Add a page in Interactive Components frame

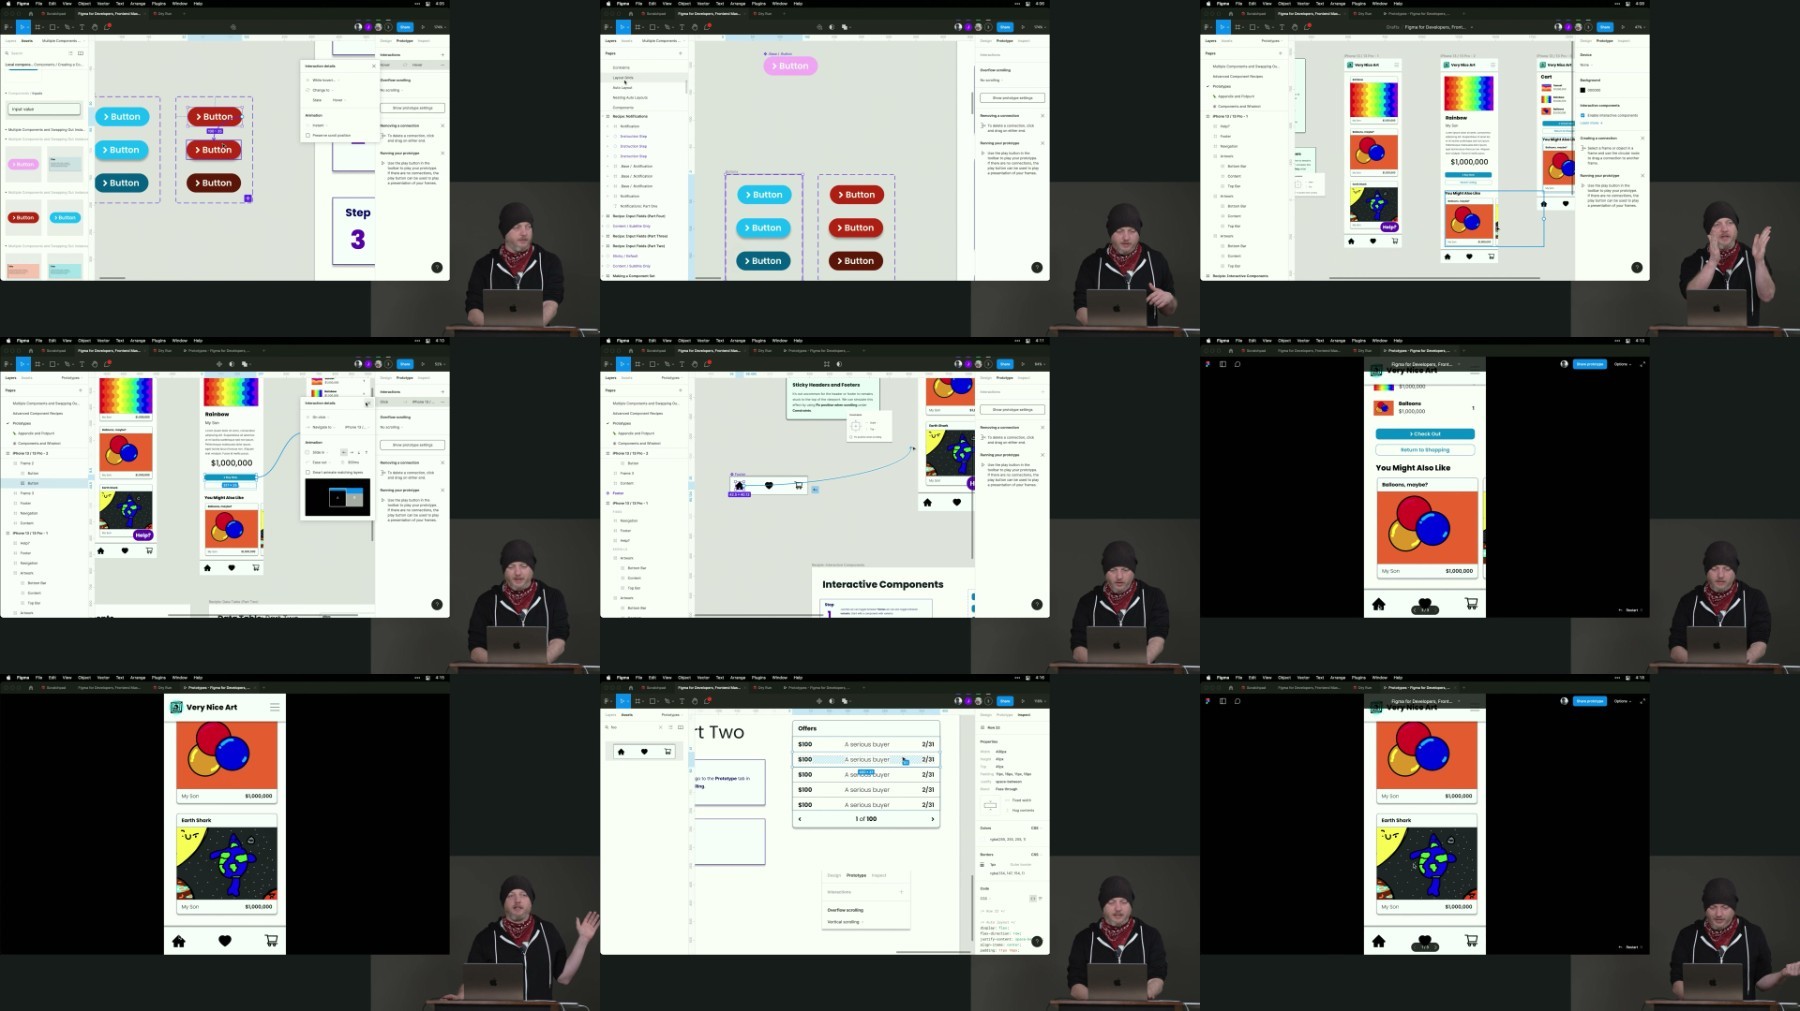click(680, 390)
